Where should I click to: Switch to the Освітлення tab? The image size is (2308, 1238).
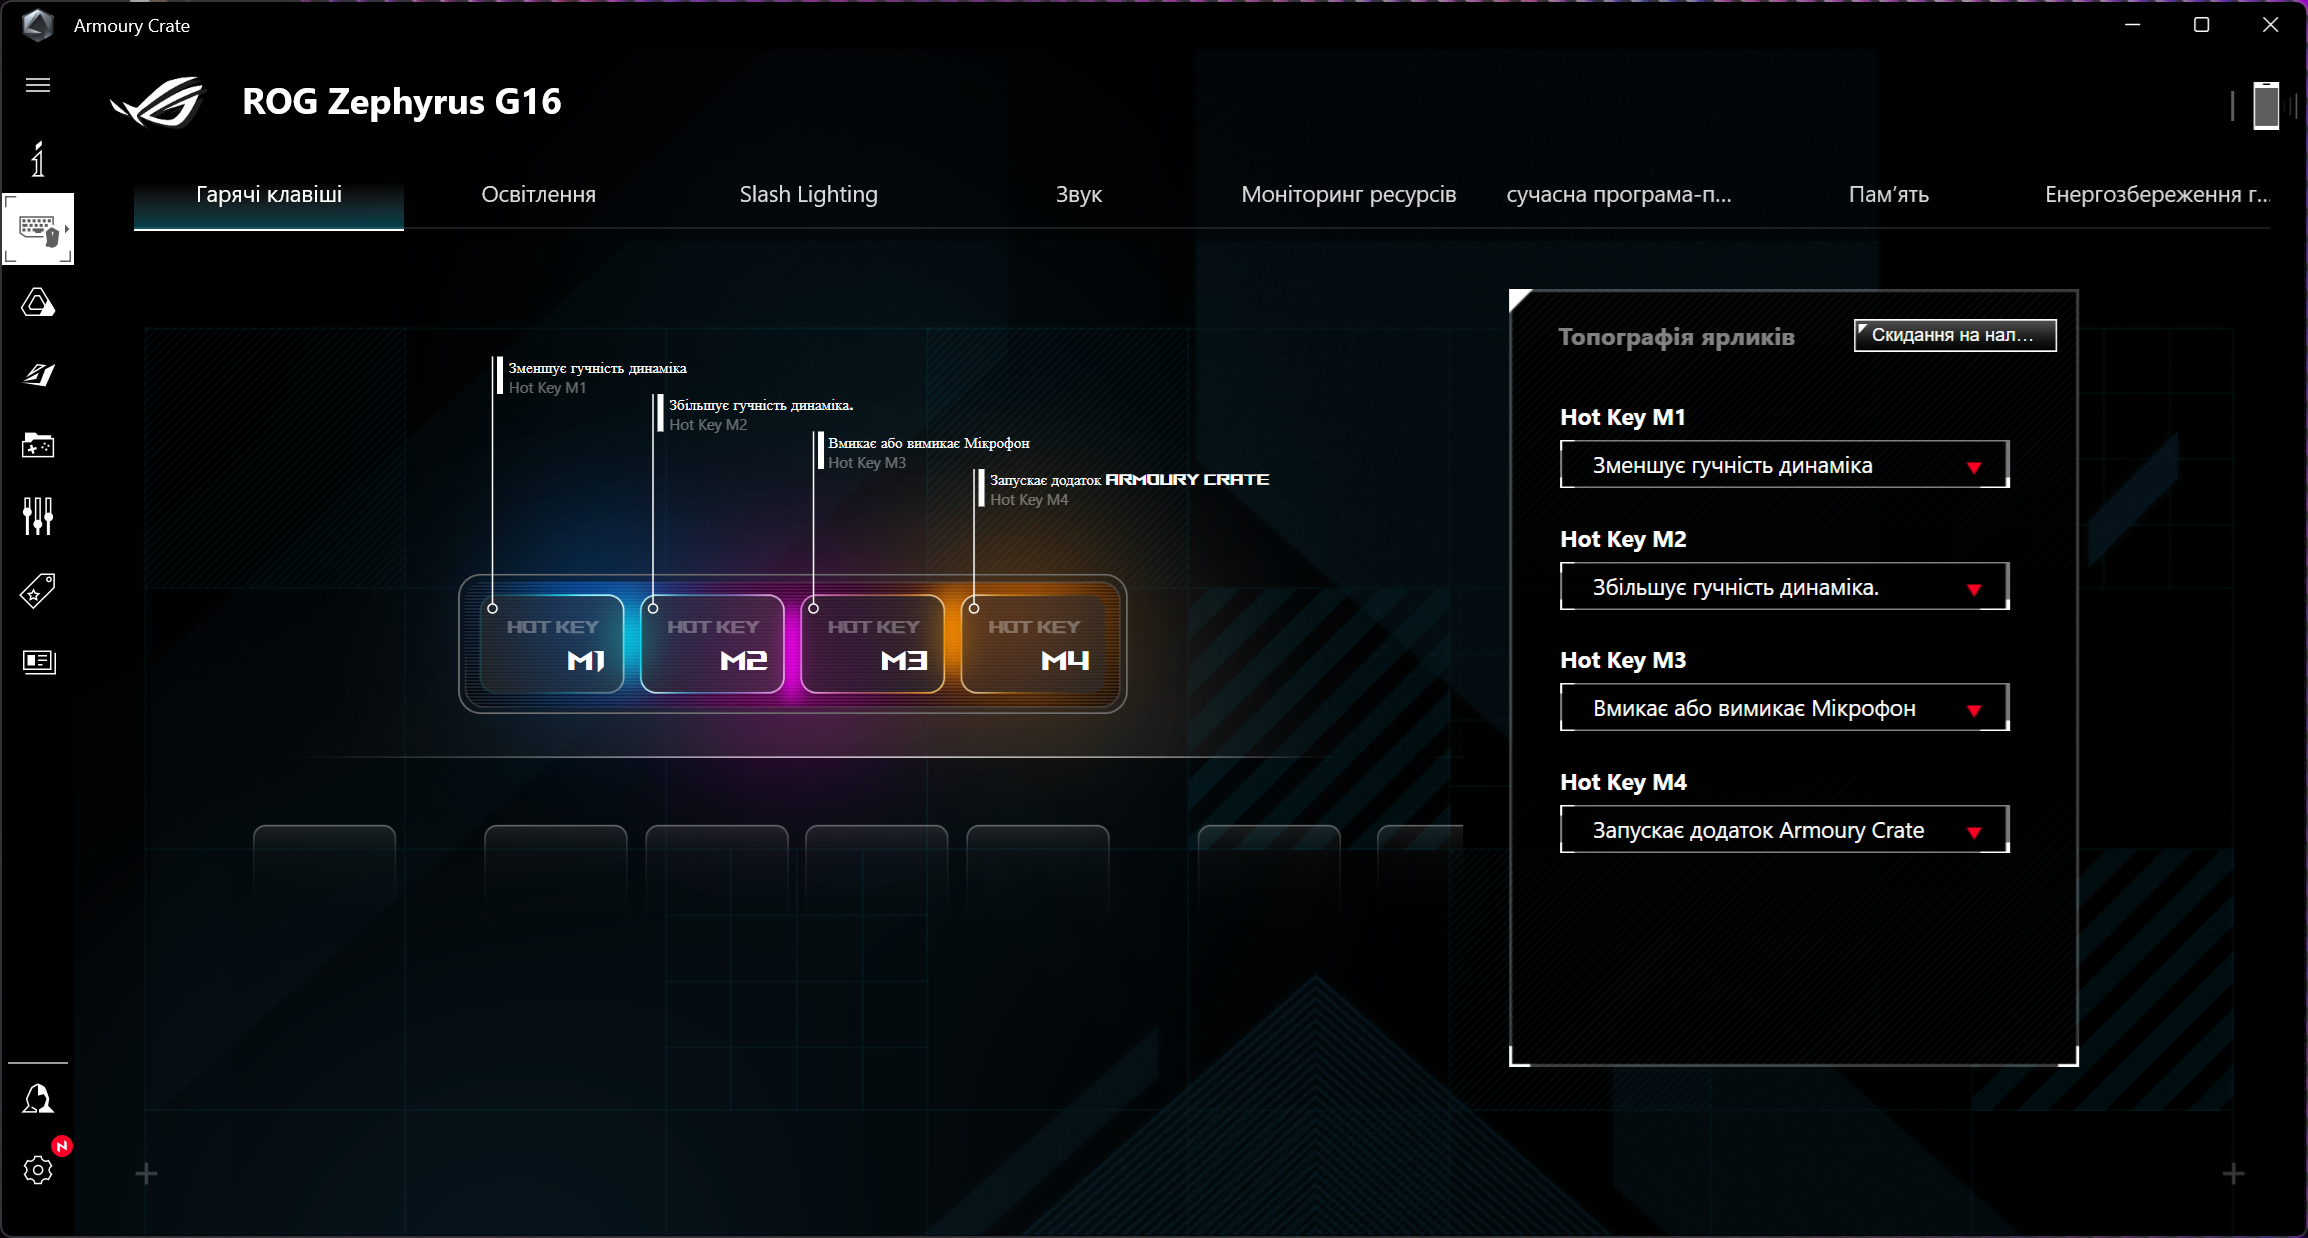(x=538, y=194)
